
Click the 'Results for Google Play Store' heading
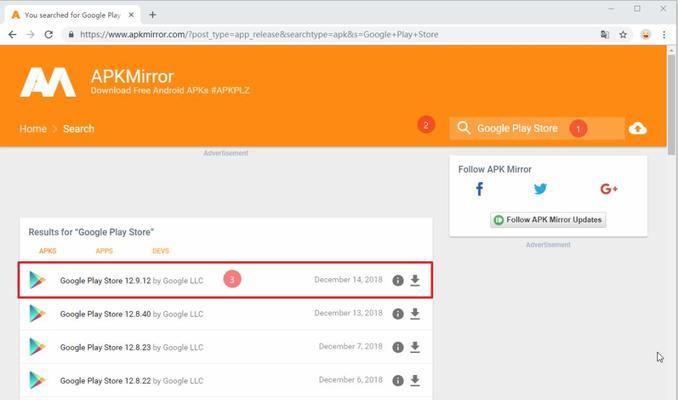[x=91, y=232]
